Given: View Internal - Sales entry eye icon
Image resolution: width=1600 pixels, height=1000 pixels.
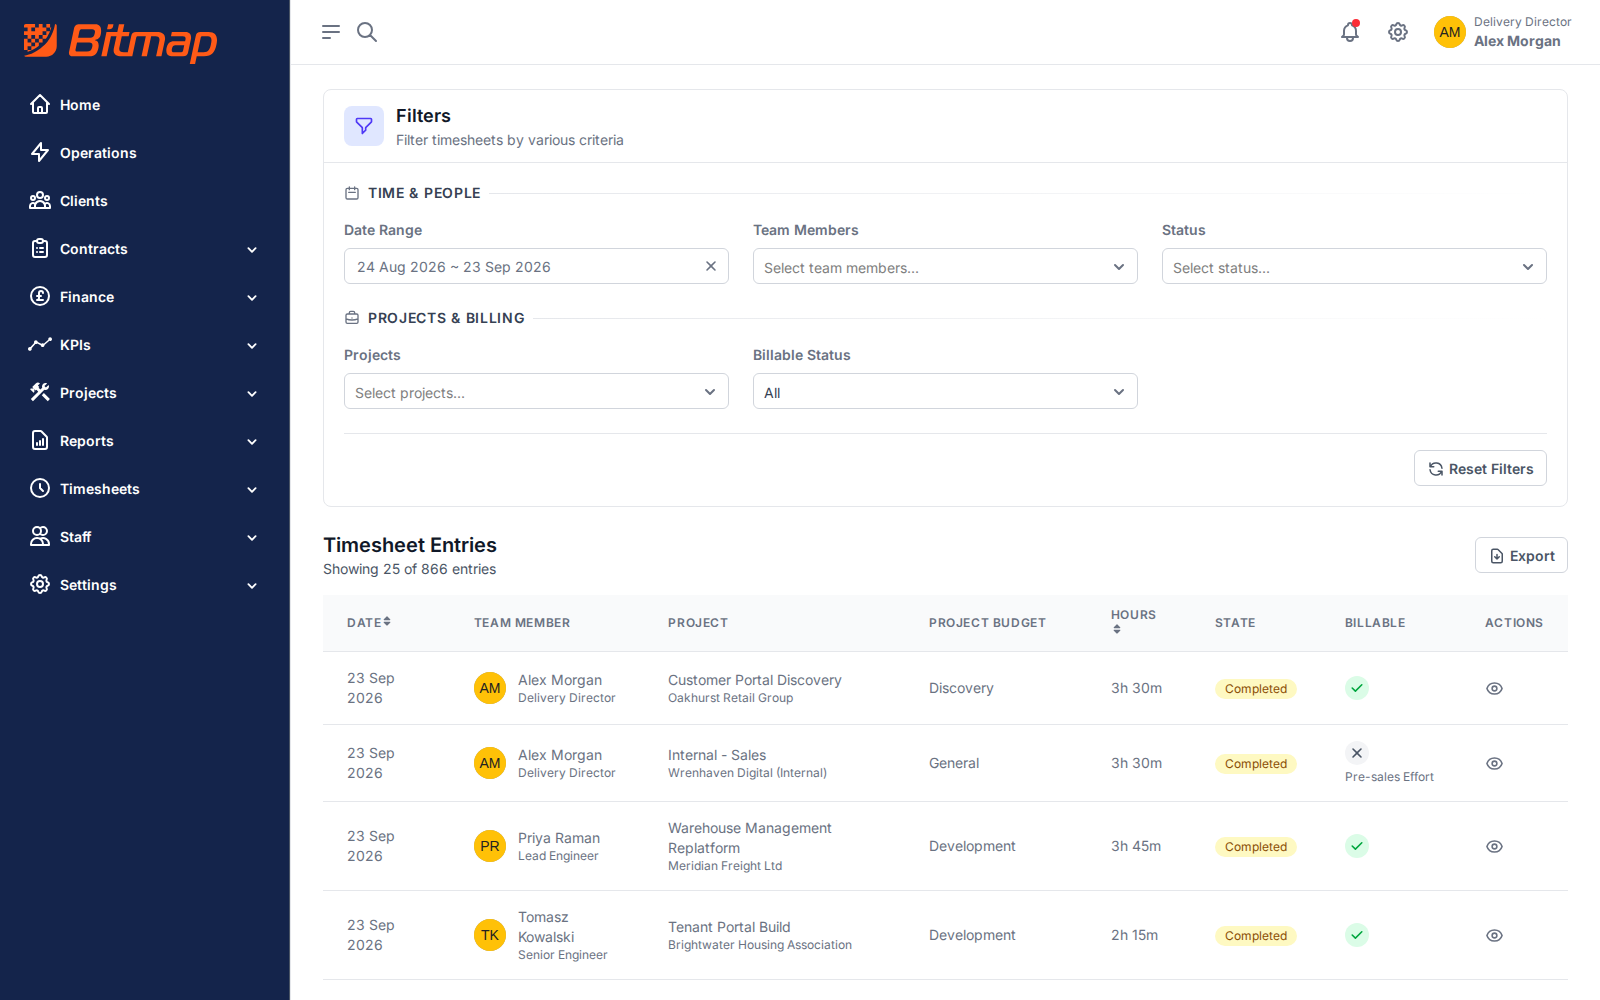Looking at the screenshot, I should [x=1494, y=763].
